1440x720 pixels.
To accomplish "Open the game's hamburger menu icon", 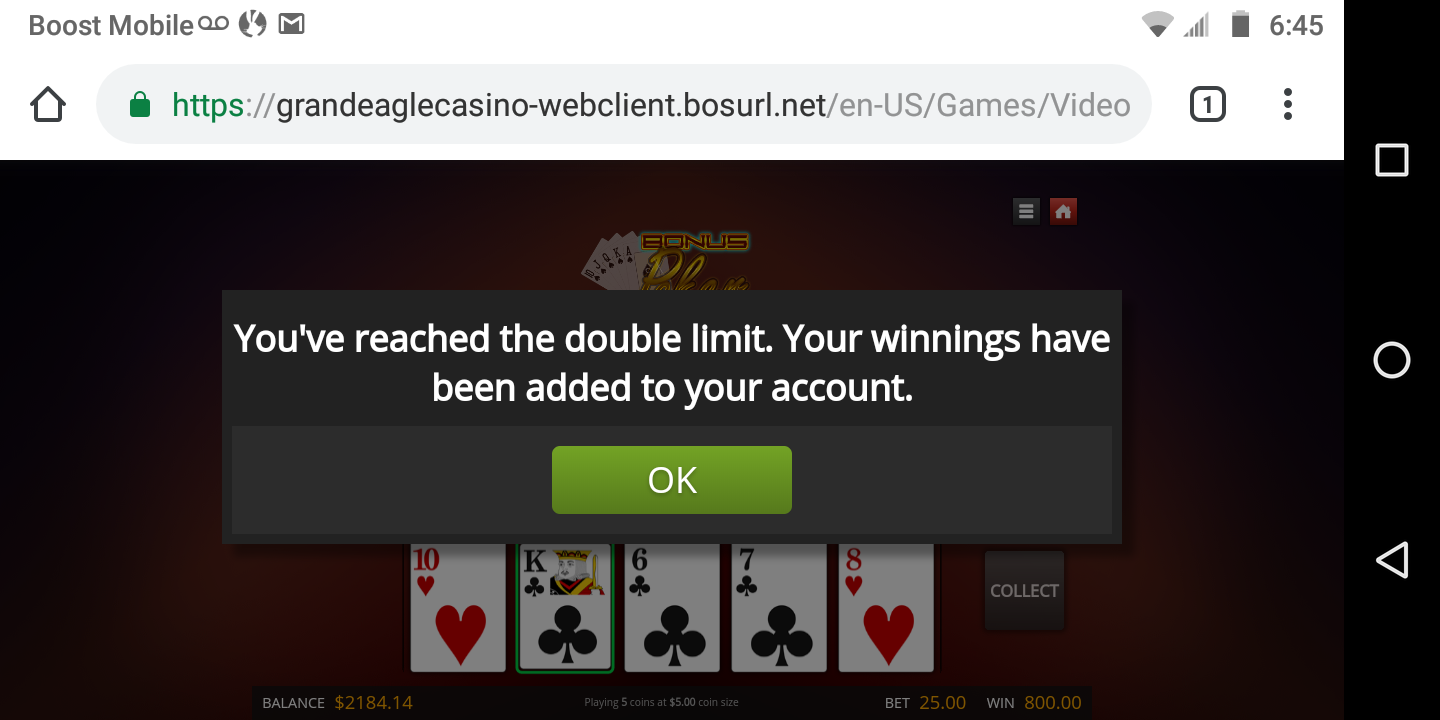I will (x=1026, y=211).
